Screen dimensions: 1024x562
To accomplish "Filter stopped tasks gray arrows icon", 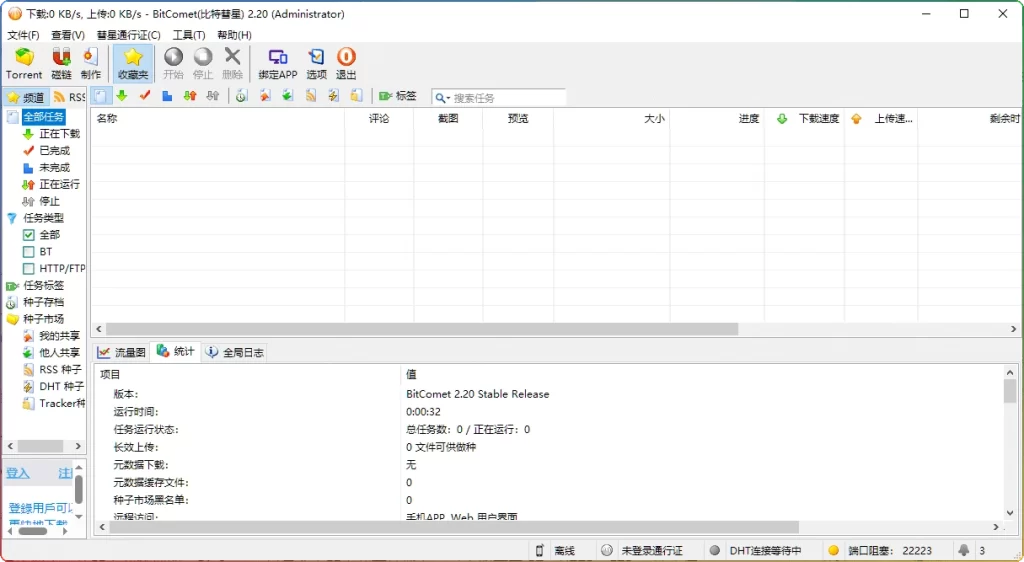I will click(x=212, y=97).
